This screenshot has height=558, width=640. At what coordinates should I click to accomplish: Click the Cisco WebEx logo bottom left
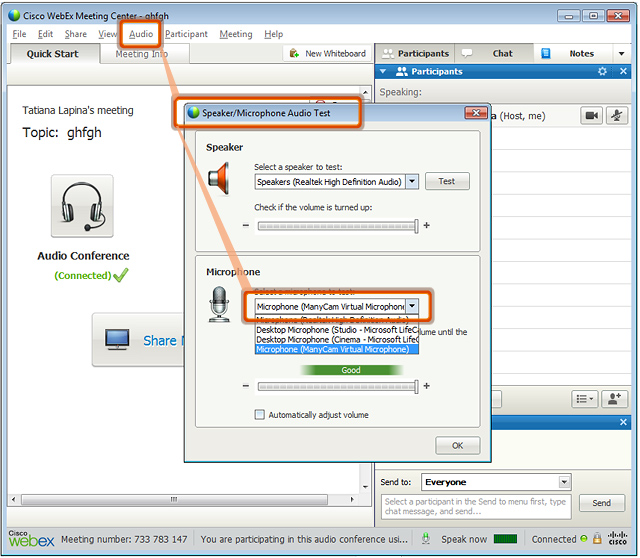click(x=31, y=539)
